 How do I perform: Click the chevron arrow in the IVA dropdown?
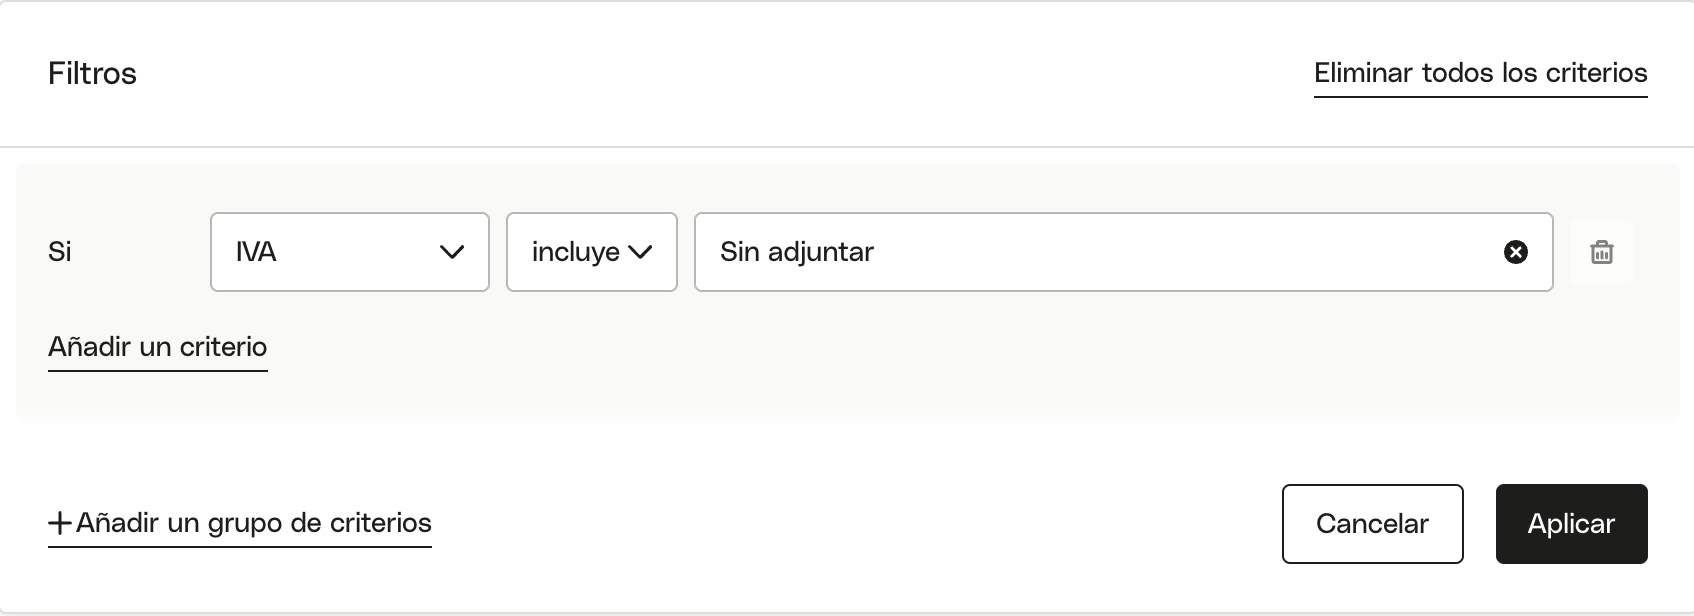[x=452, y=252]
